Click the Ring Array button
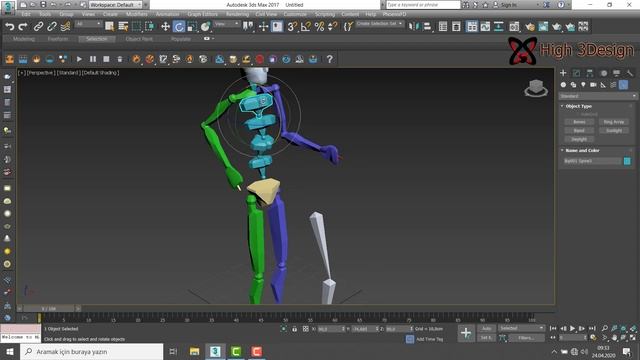This screenshot has height=360, width=640. pyautogui.click(x=614, y=122)
